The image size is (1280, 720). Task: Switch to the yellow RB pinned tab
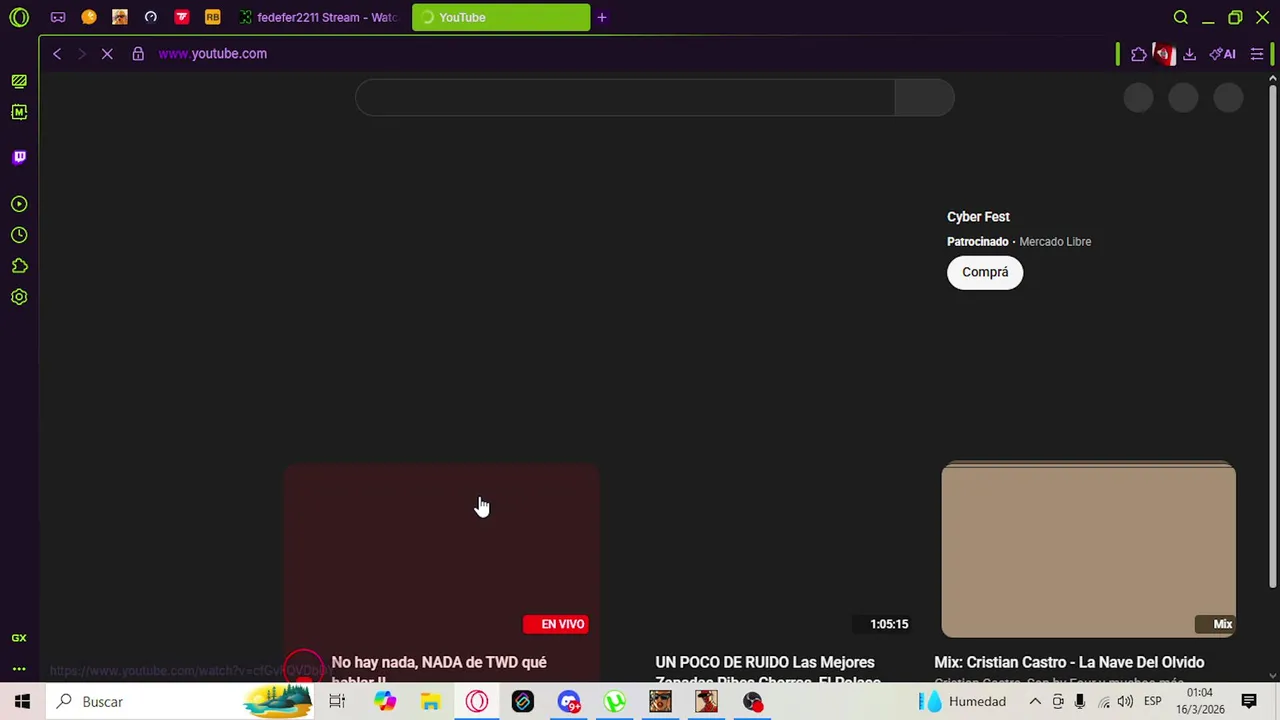tap(213, 17)
